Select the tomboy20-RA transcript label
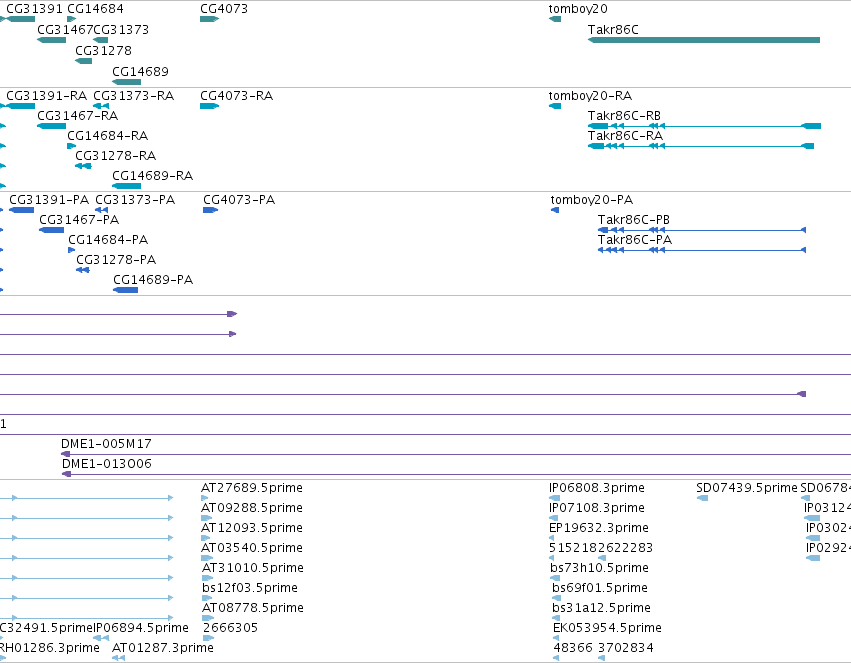This screenshot has width=851, height=663. coord(590,95)
